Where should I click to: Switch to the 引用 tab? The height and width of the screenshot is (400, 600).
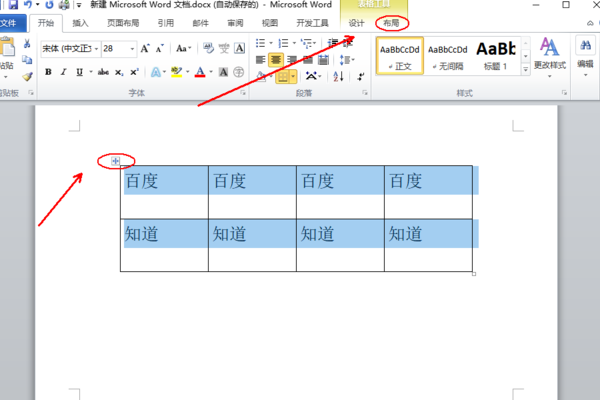(166, 23)
